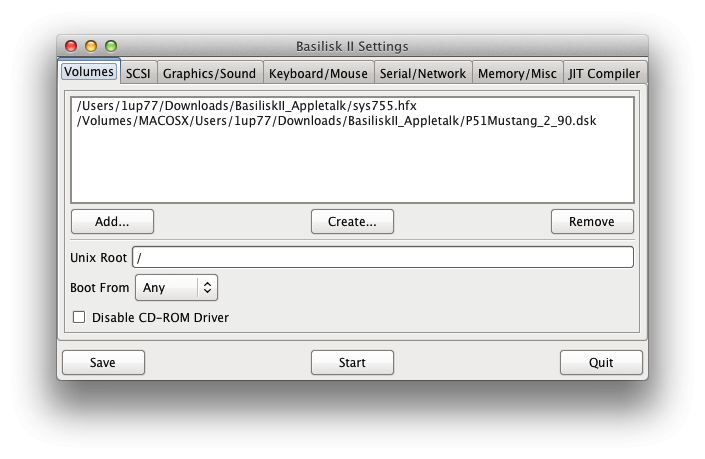The height and width of the screenshot is (459, 705).
Task: Switch to JIT Compiler tab
Action: click(604, 73)
